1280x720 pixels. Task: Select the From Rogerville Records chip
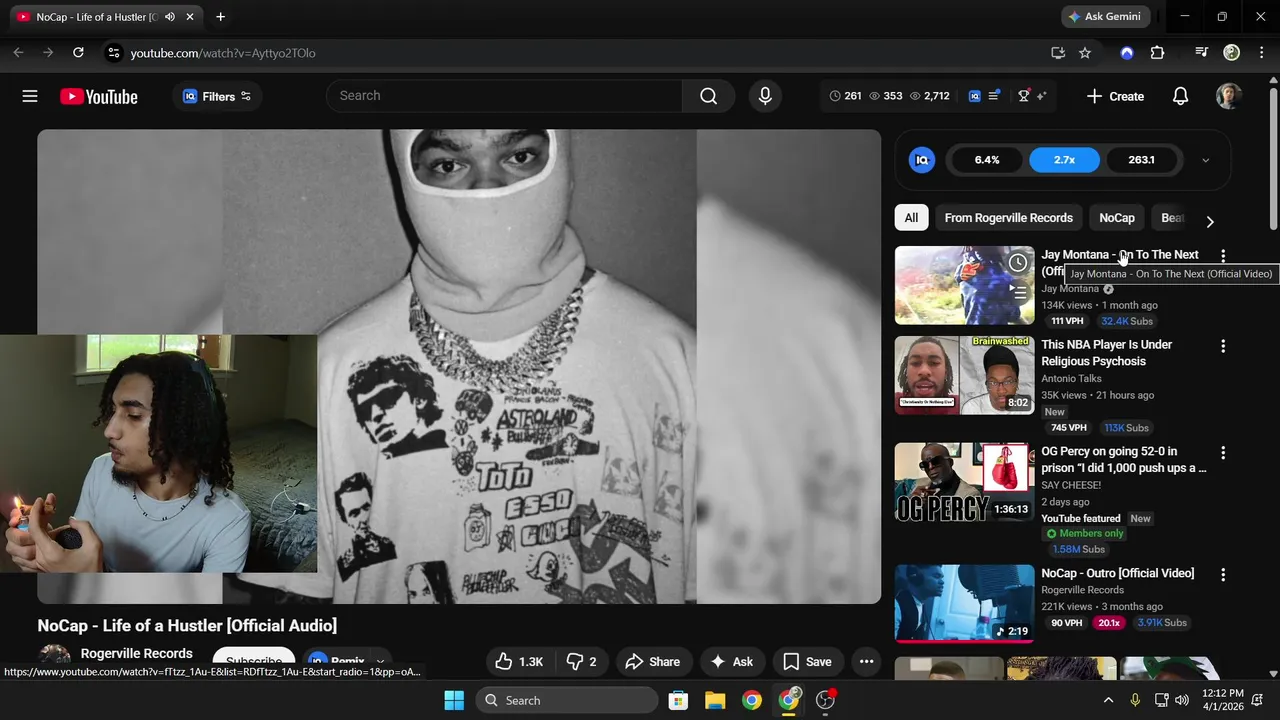(x=1008, y=218)
